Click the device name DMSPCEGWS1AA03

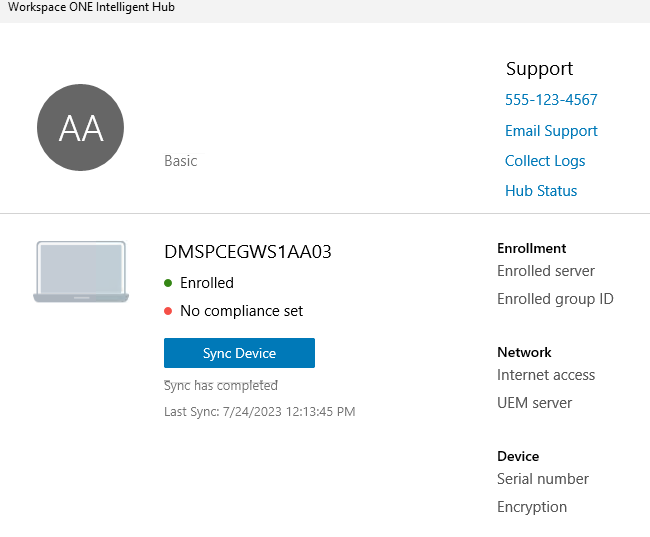pos(247,252)
